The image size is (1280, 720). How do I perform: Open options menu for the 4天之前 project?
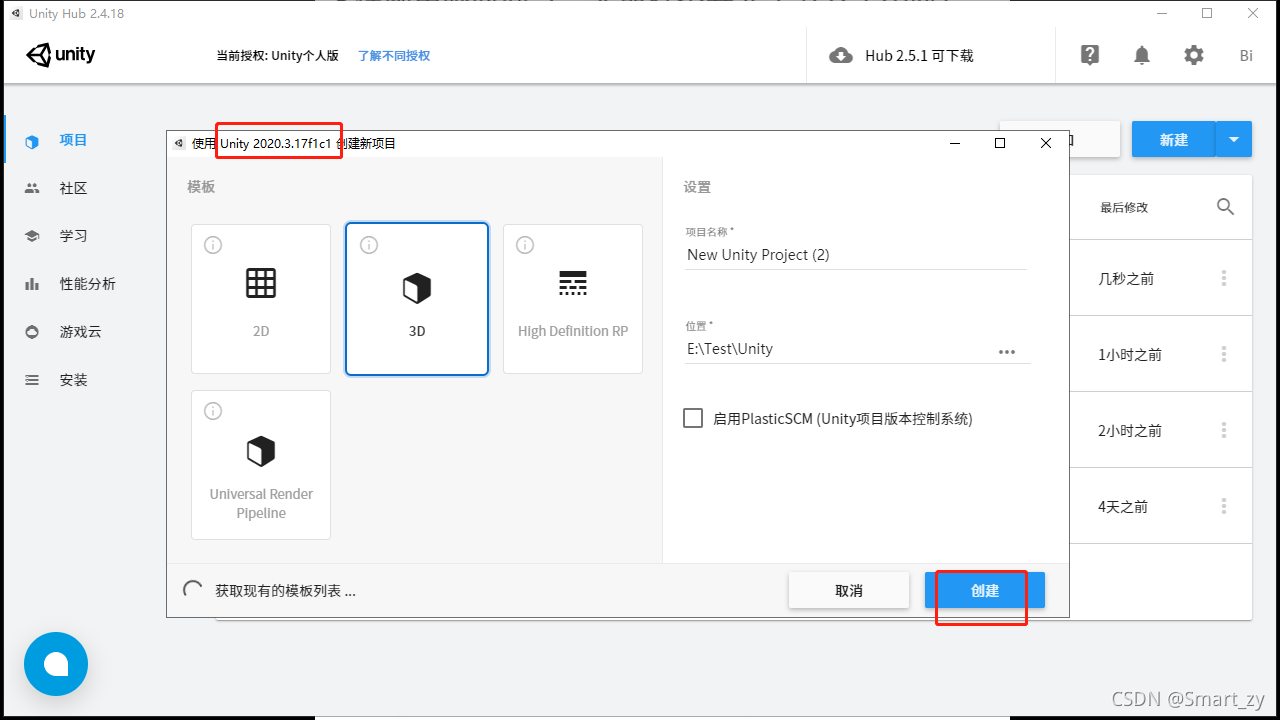pos(1224,507)
